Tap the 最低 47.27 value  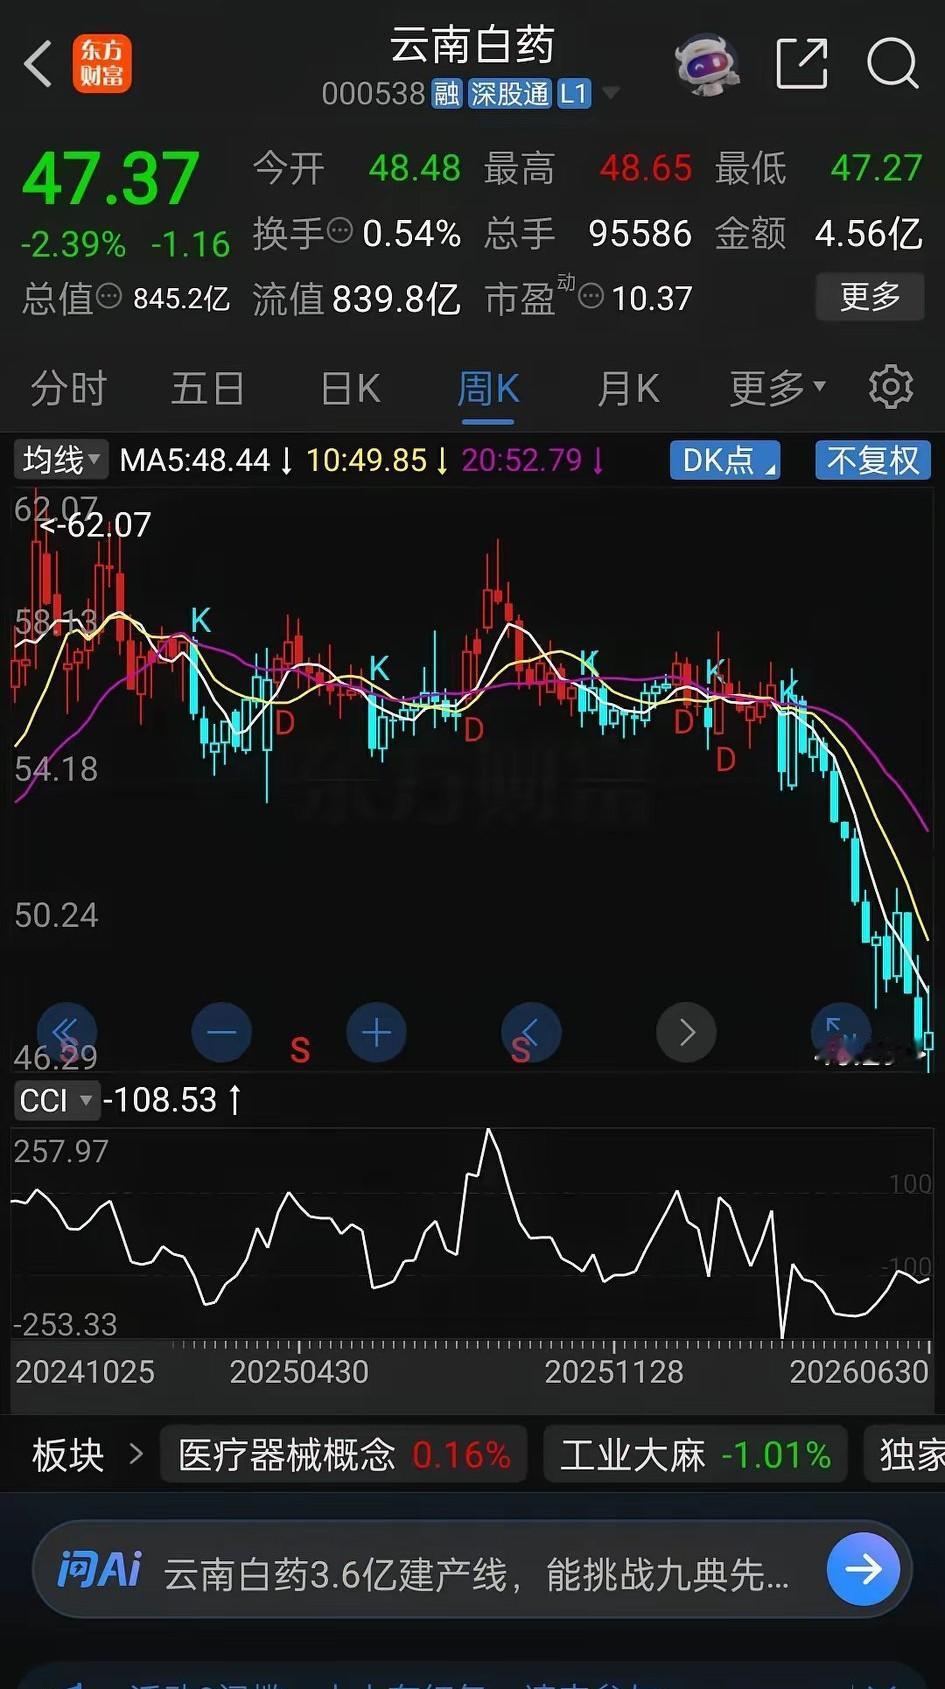tap(876, 168)
